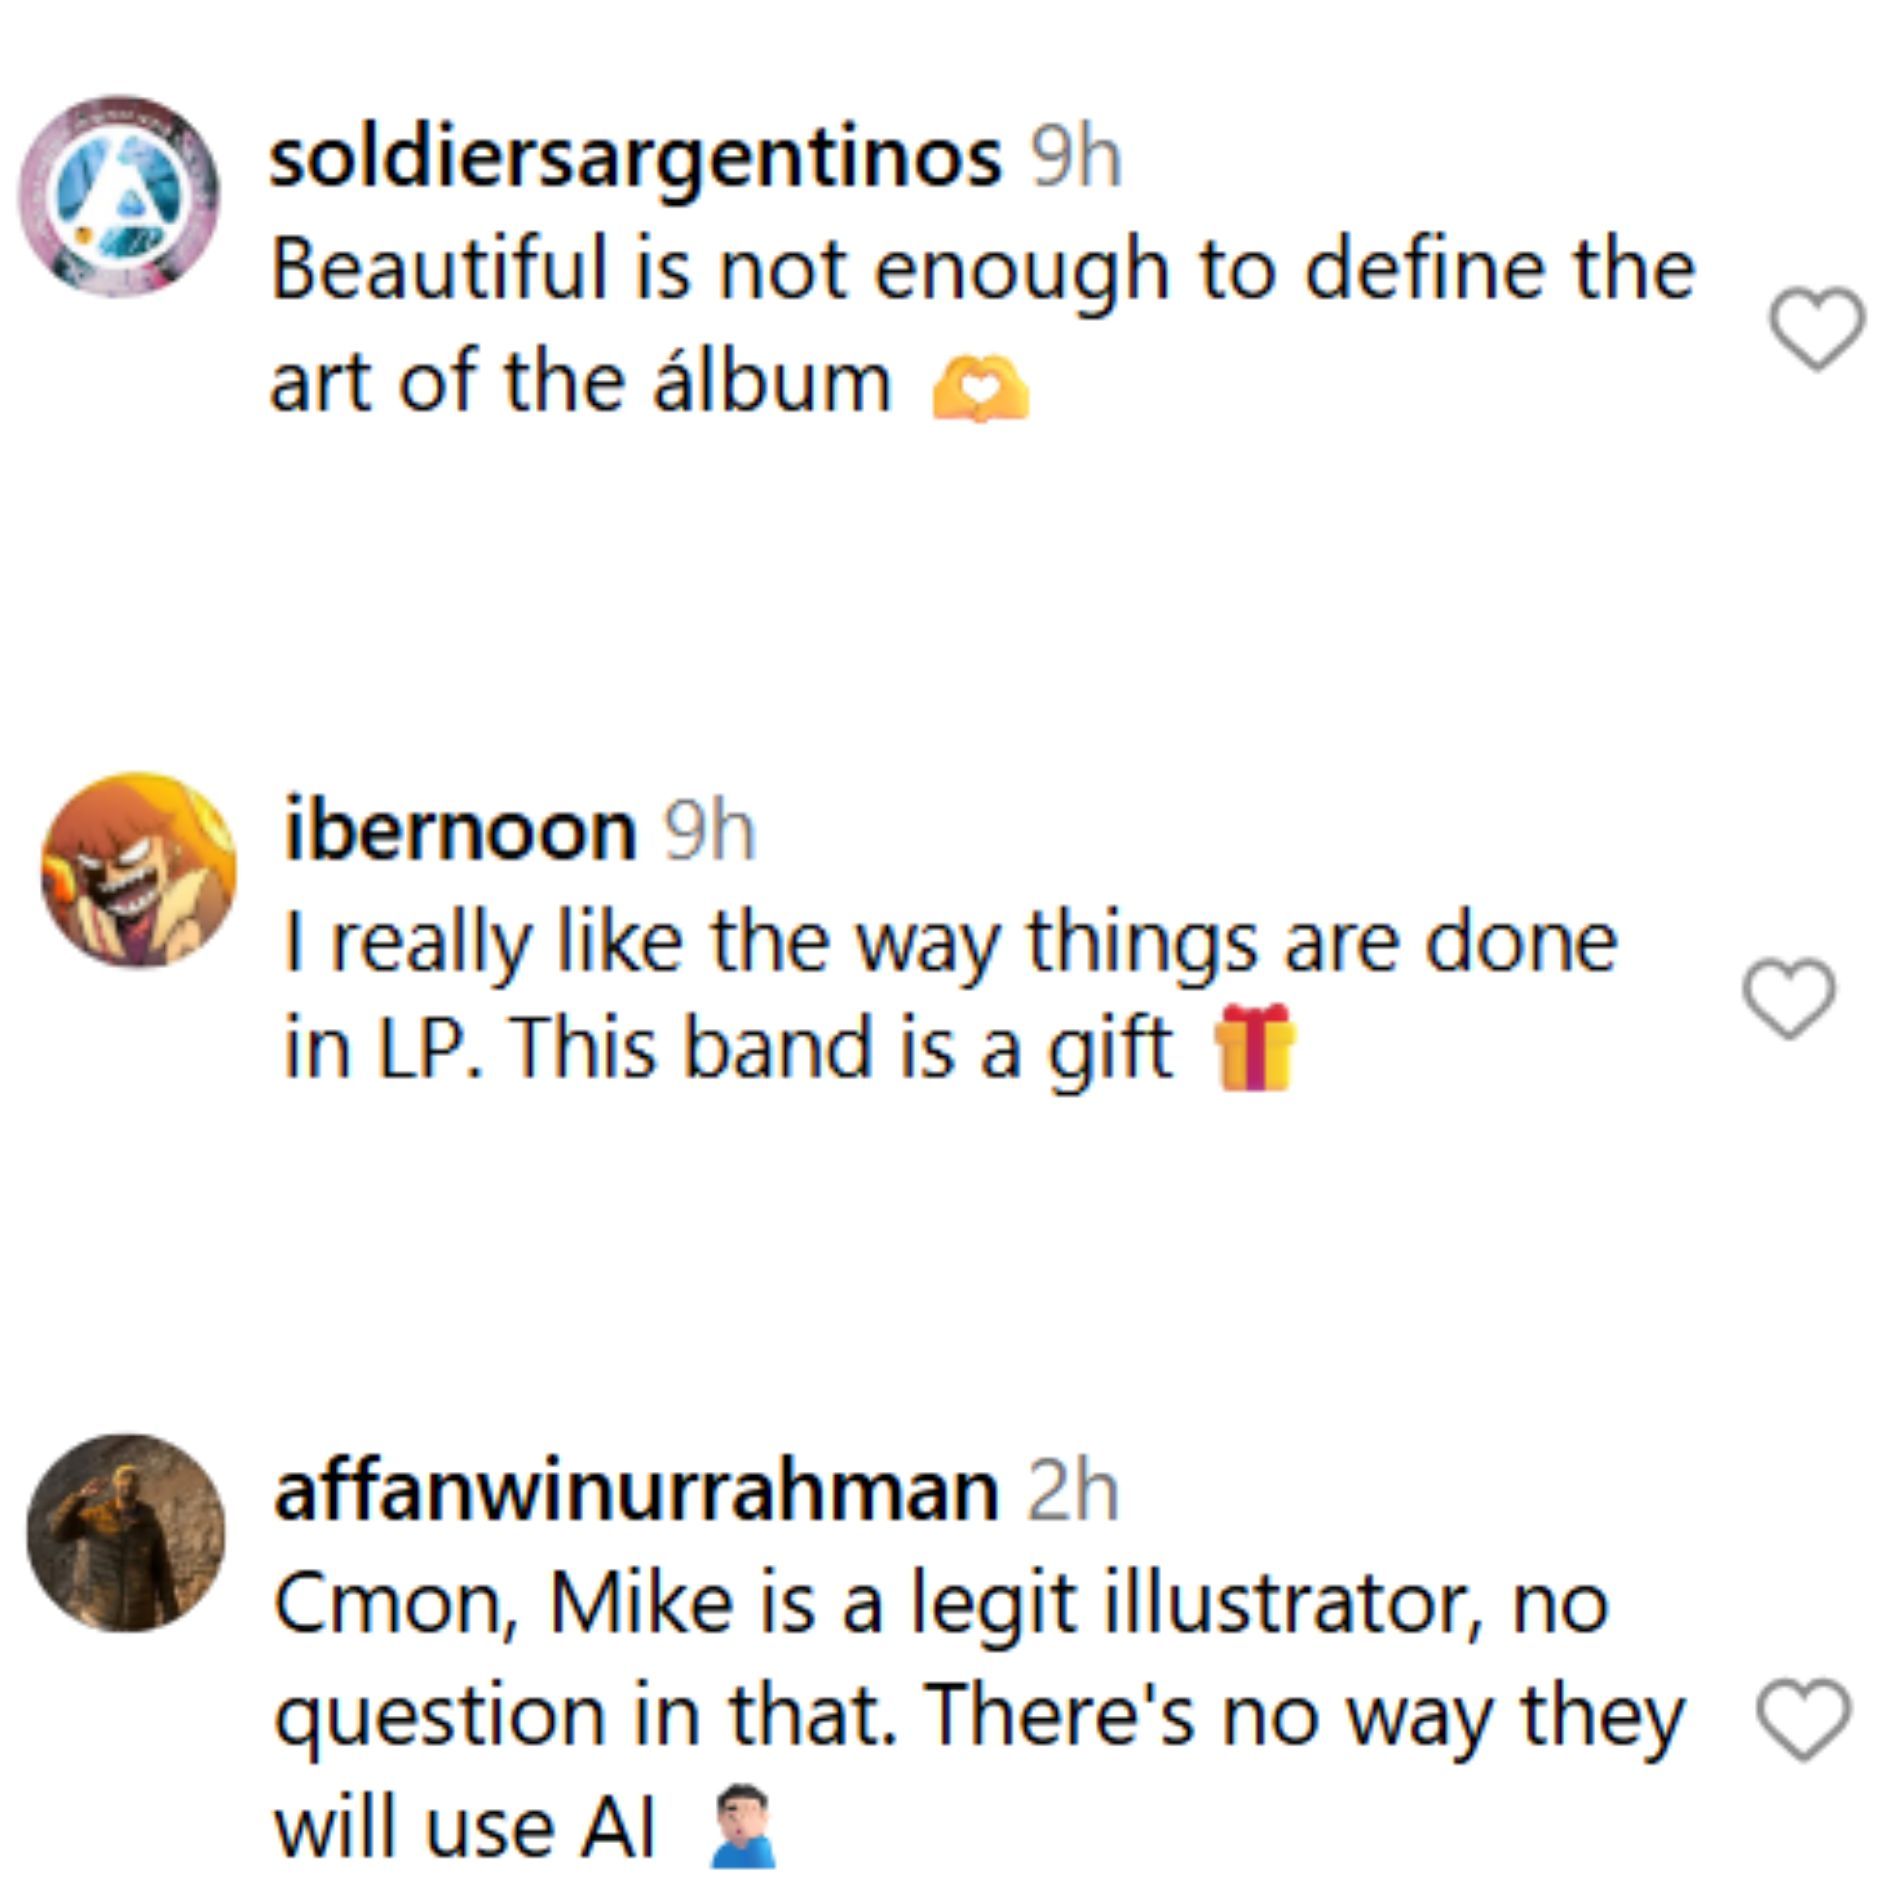Open the 2h timestamp next to affanwinurrahman
The width and height of the screenshot is (1900, 1900).
coord(1072,1491)
